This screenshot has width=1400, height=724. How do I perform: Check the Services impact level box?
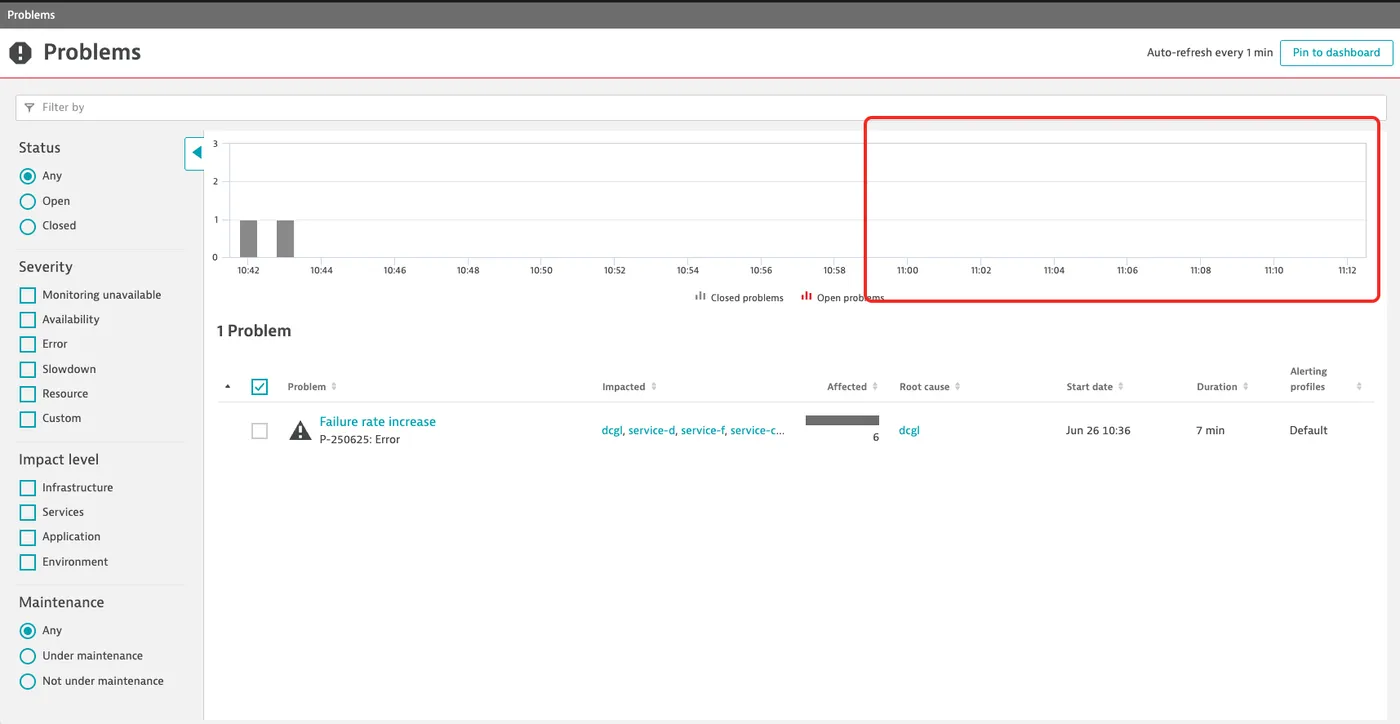tap(28, 512)
